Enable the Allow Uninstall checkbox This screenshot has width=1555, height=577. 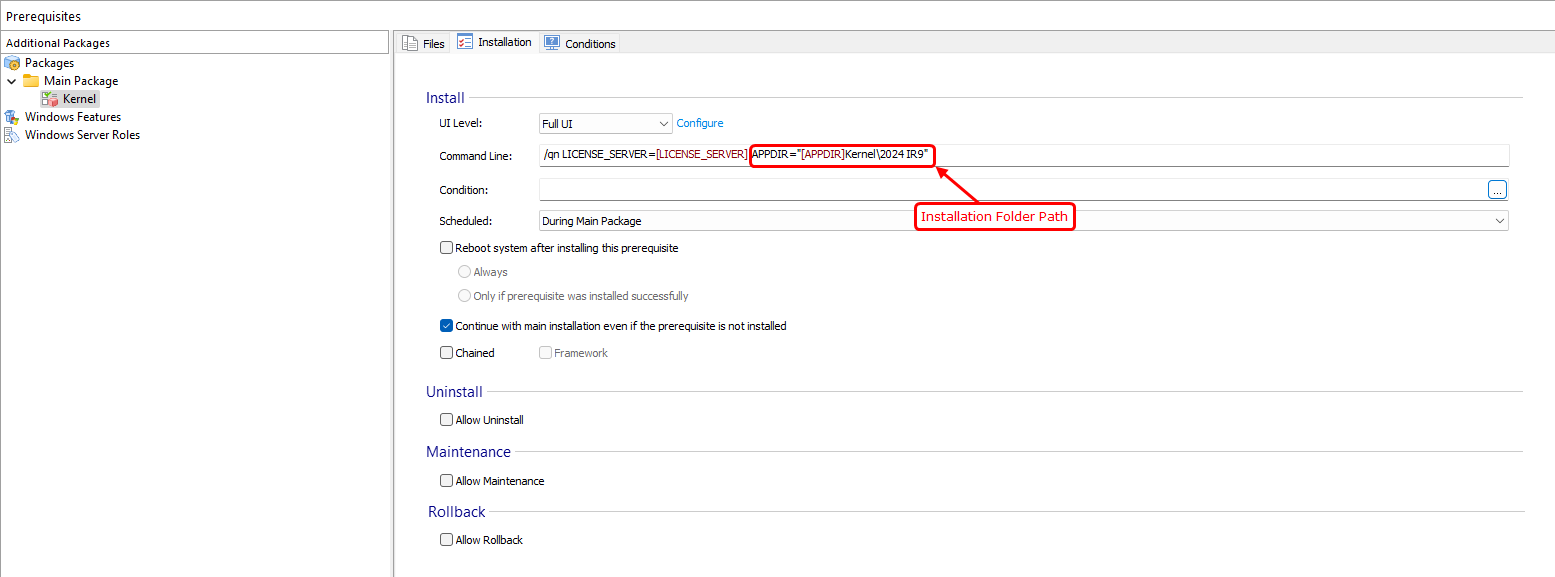click(x=447, y=420)
